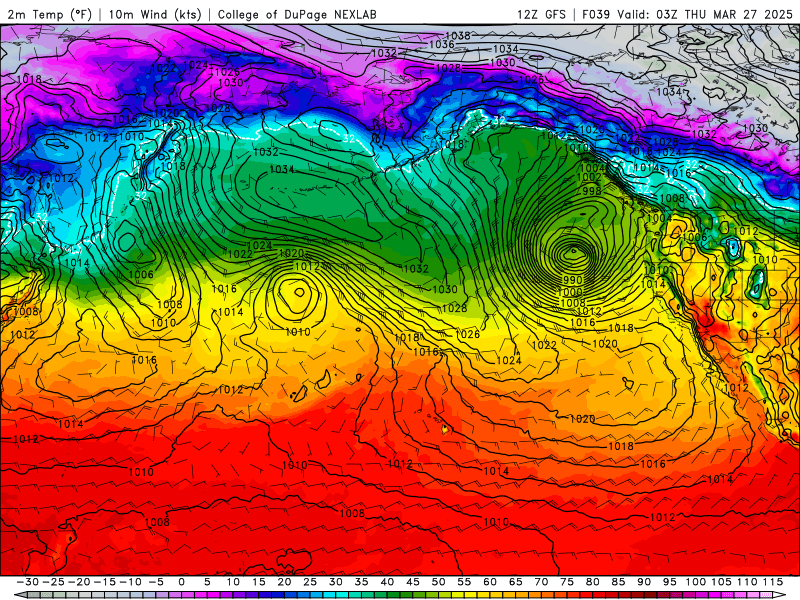Click the -30 value on temperature scale
The image size is (800, 600).
click(x=28, y=582)
